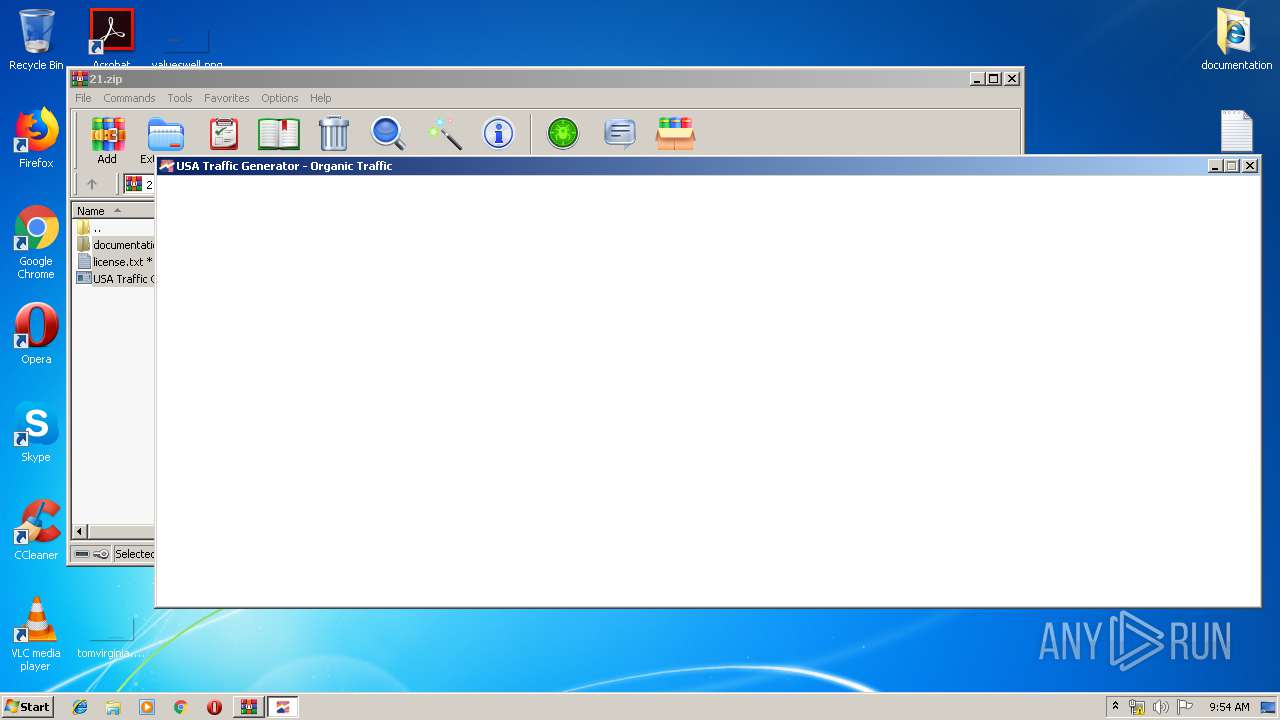Switch to USA Traffic Generator taskbar button
The height and width of the screenshot is (720, 1280).
[283, 707]
